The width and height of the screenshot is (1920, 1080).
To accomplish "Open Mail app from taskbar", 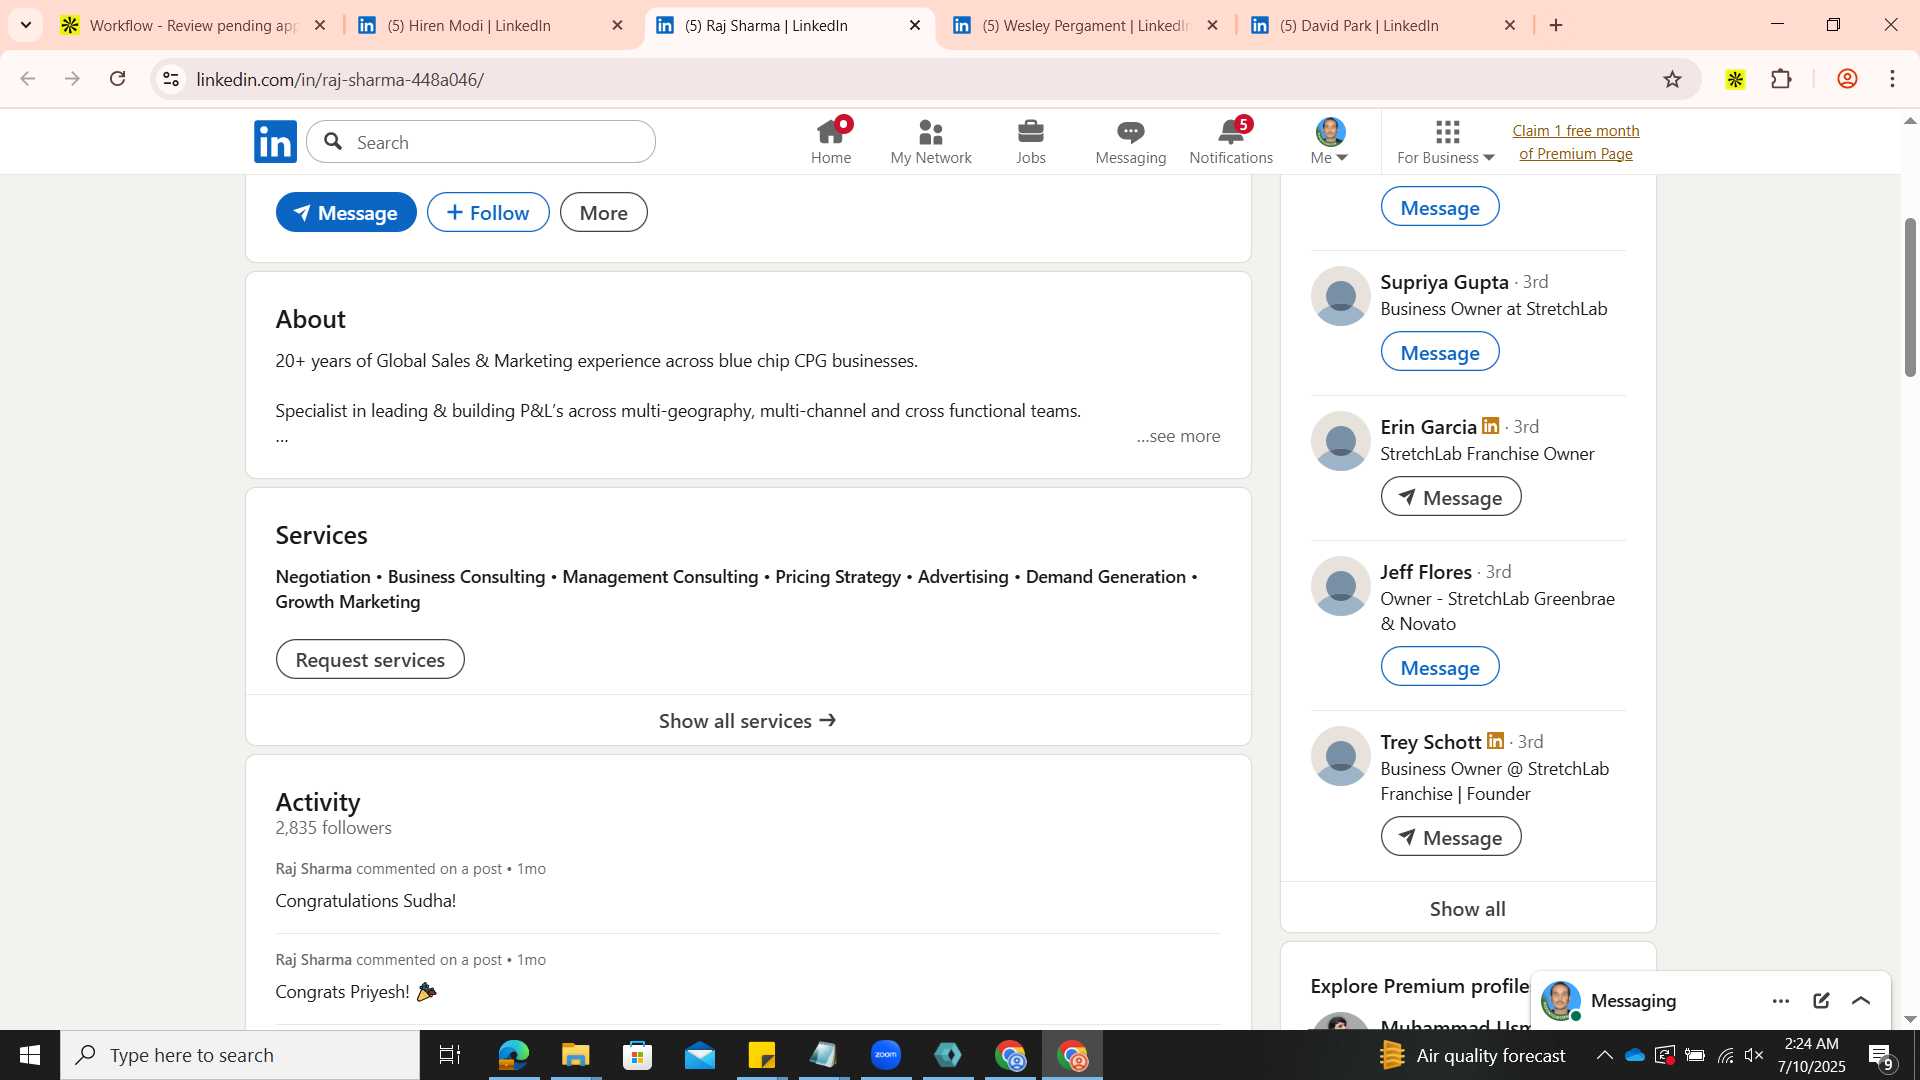I will click(x=699, y=1055).
